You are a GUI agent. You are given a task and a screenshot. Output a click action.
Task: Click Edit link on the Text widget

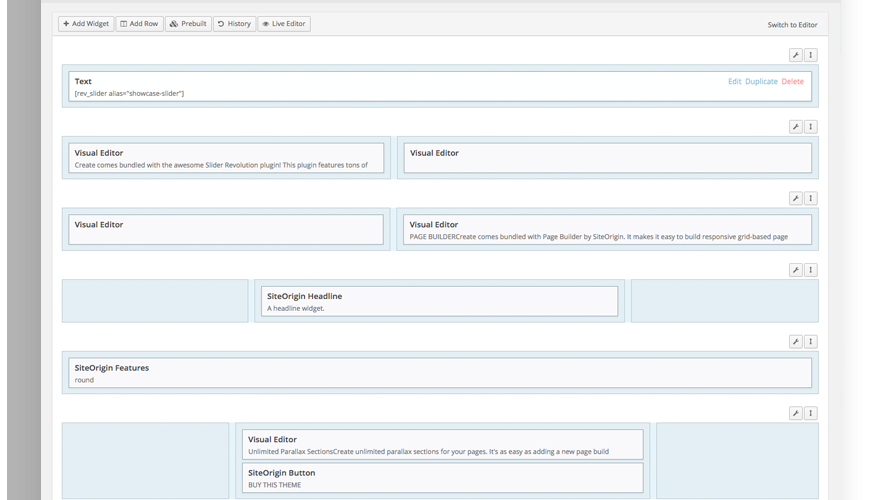click(x=734, y=81)
